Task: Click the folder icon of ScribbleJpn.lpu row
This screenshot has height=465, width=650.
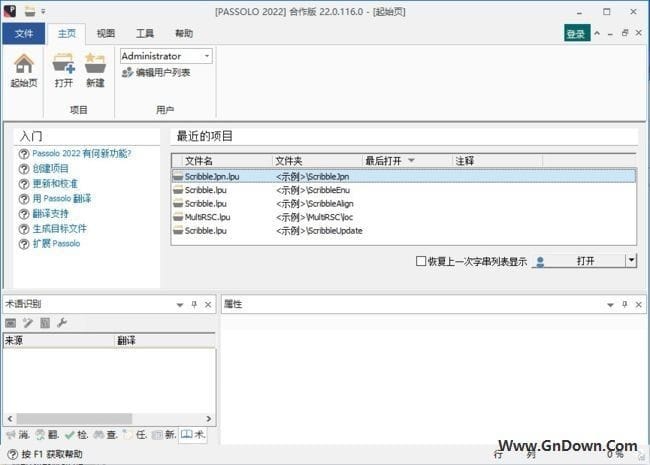Action: 178,177
